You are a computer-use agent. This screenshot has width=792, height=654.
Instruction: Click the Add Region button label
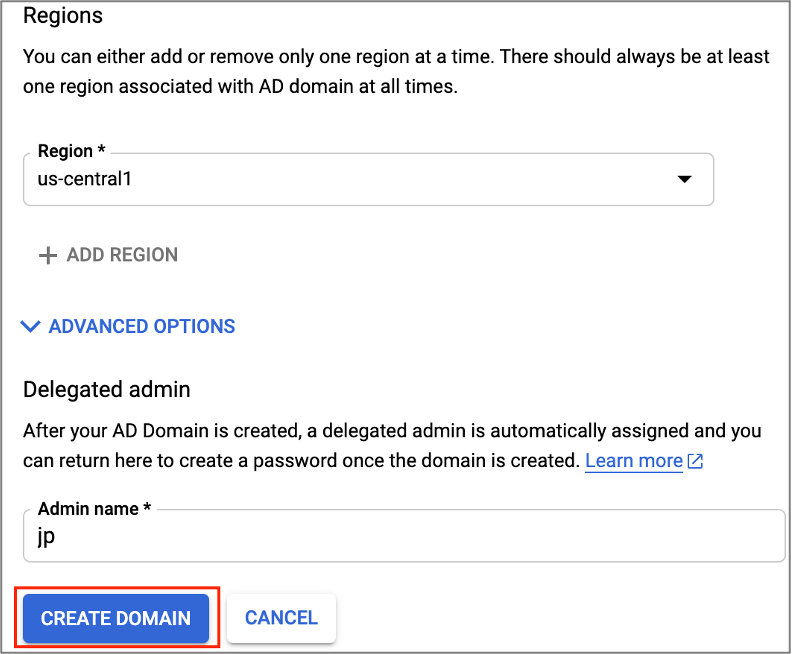click(122, 255)
